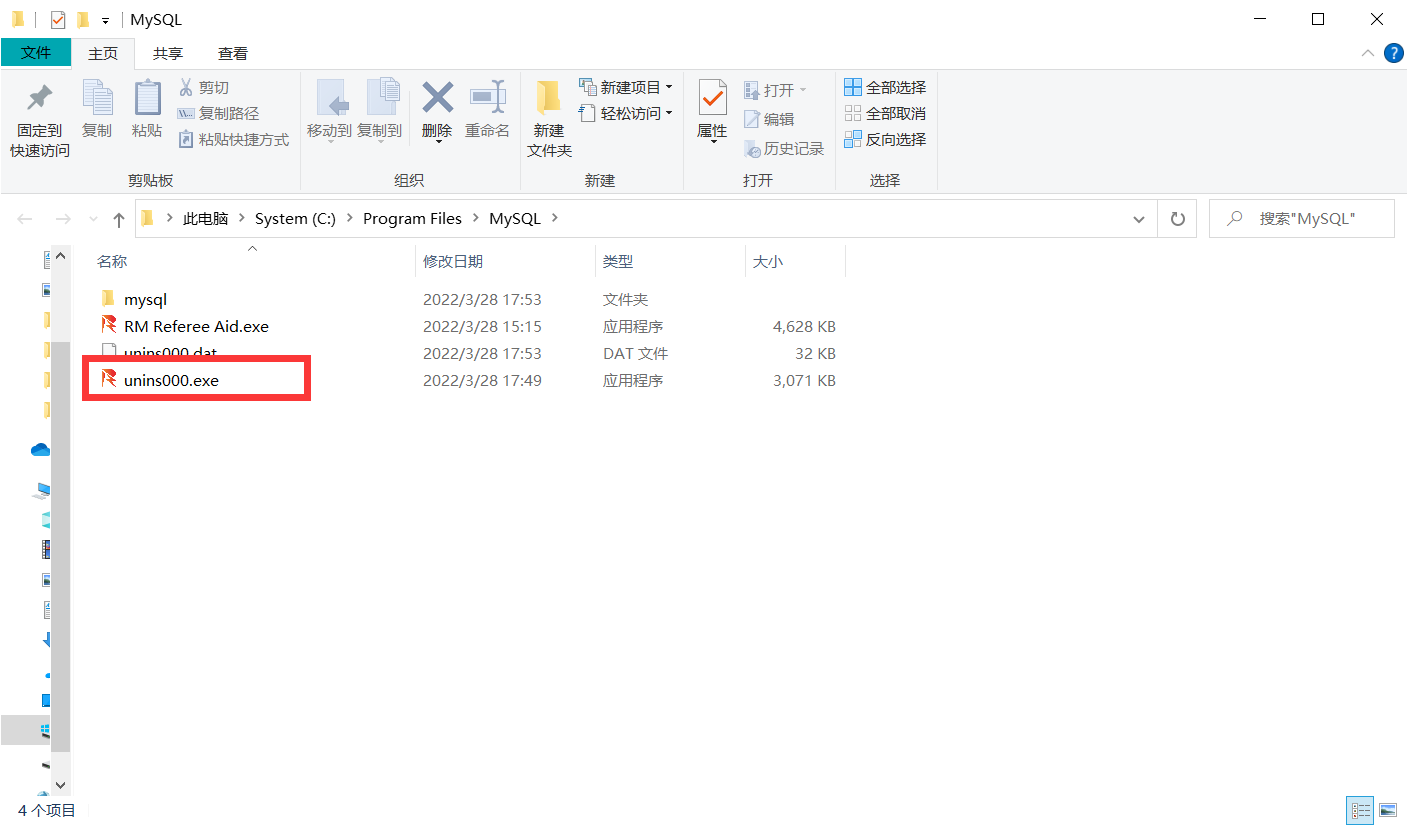Image resolution: width=1408 pixels, height=826 pixels.
Task: Refresh the MySQL folder view
Action: pos(1177,219)
